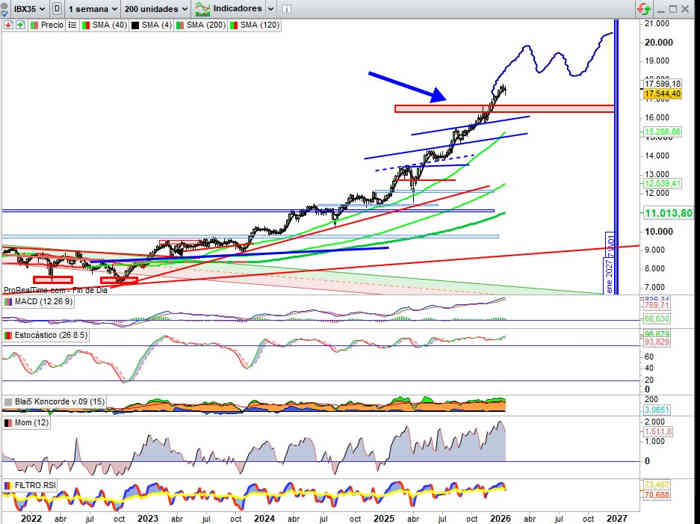700x524 pixels.
Task: Click the Mom (12) indicator icon
Action: (8, 424)
